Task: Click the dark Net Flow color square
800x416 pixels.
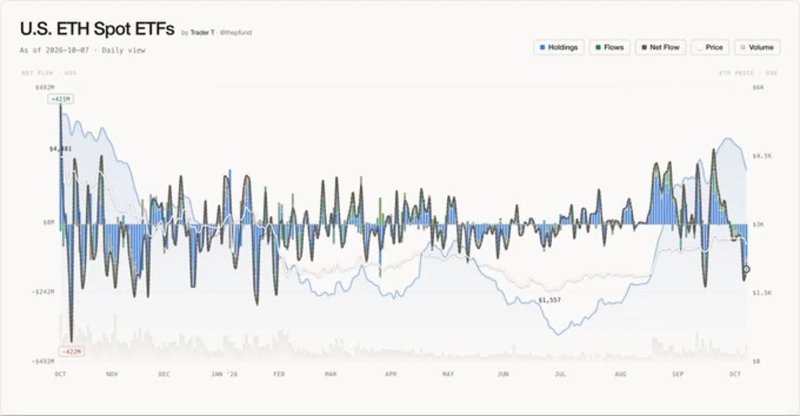Action: click(x=644, y=47)
